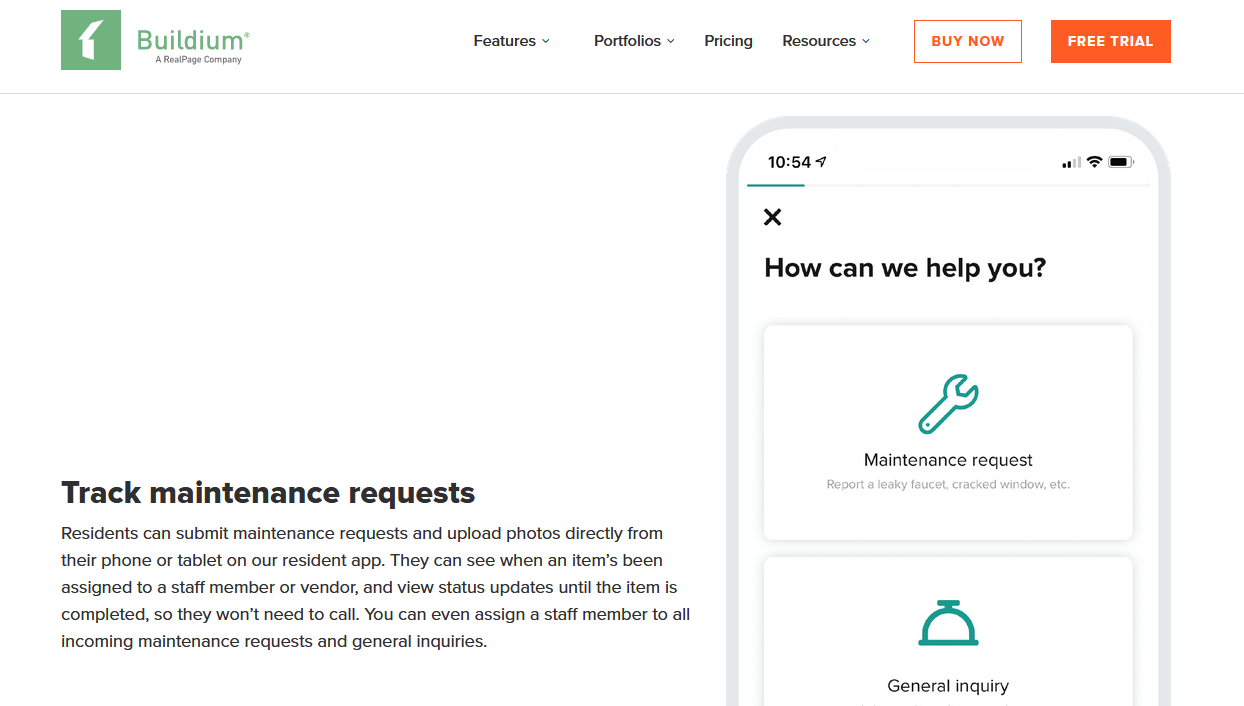Select the Maintenance request card
The height and width of the screenshot is (706, 1244).
pyautogui.click(x=948, y=432)
